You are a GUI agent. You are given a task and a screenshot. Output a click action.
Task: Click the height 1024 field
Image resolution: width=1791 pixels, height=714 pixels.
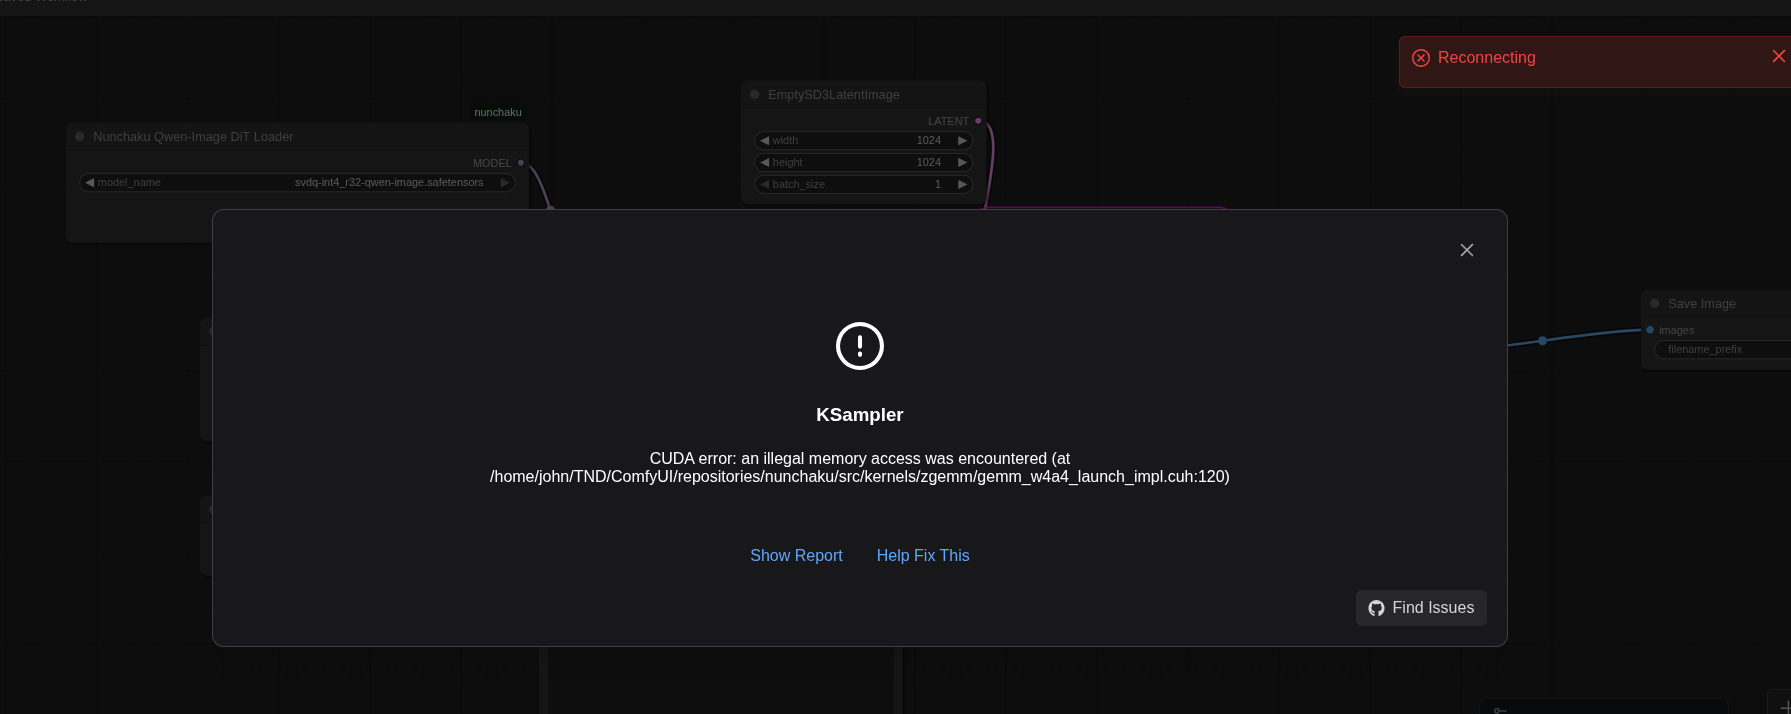pos(863,162)
